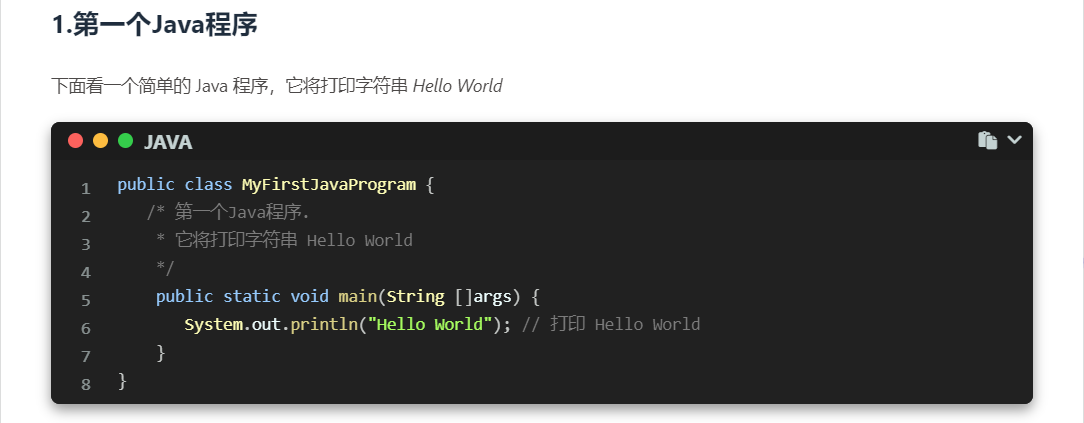Screen dimensions: 1084x423
Task: Copy the Java code to clipboard
Action: pyautogui.click(x=987, y=141)
